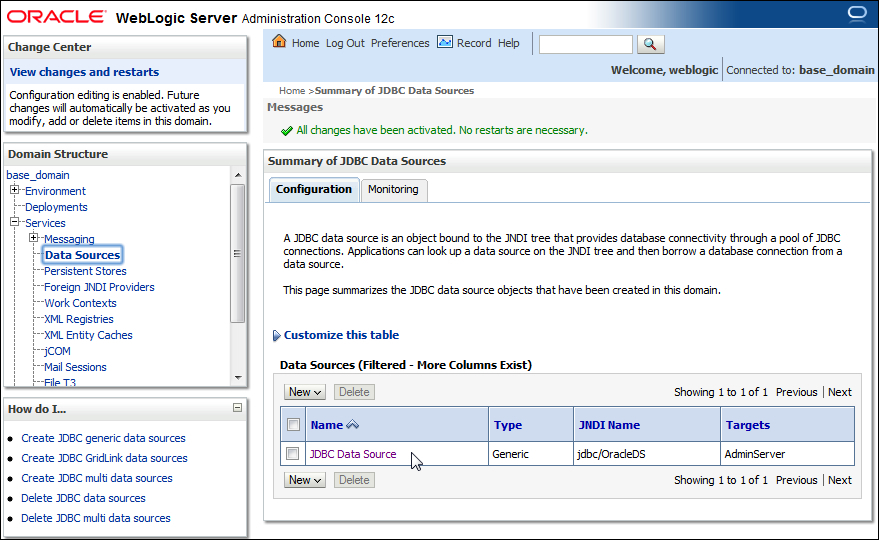879x540 pixels.
Task: Select Data Sources tree item
Action: click(x=82, y=255)
